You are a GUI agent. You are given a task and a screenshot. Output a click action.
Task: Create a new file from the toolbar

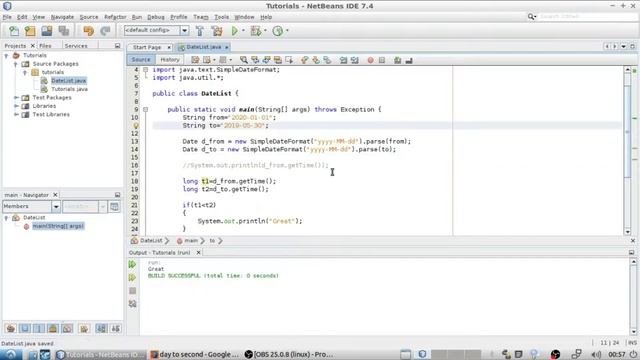pos(14,31)
